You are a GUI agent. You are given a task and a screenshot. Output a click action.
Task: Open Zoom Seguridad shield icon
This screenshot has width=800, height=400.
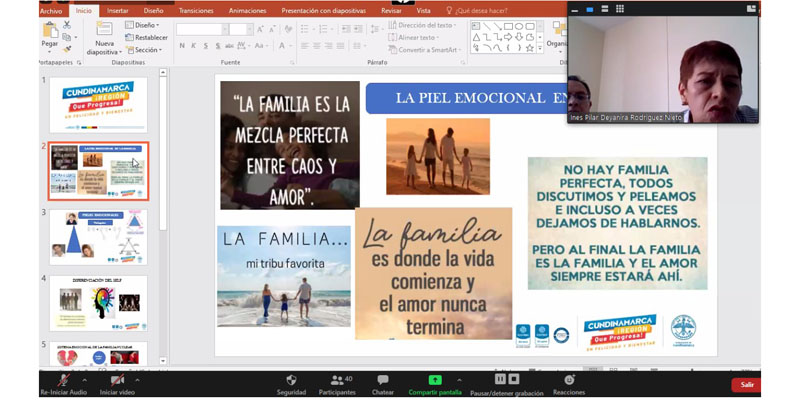click(291, 380)
